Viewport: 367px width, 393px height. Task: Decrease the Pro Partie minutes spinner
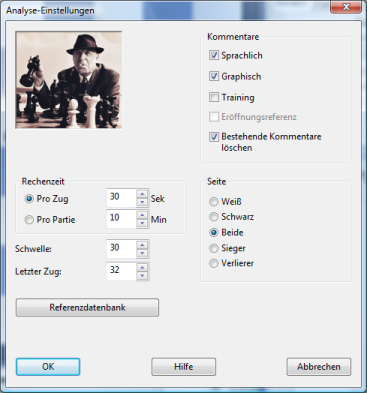142,223
